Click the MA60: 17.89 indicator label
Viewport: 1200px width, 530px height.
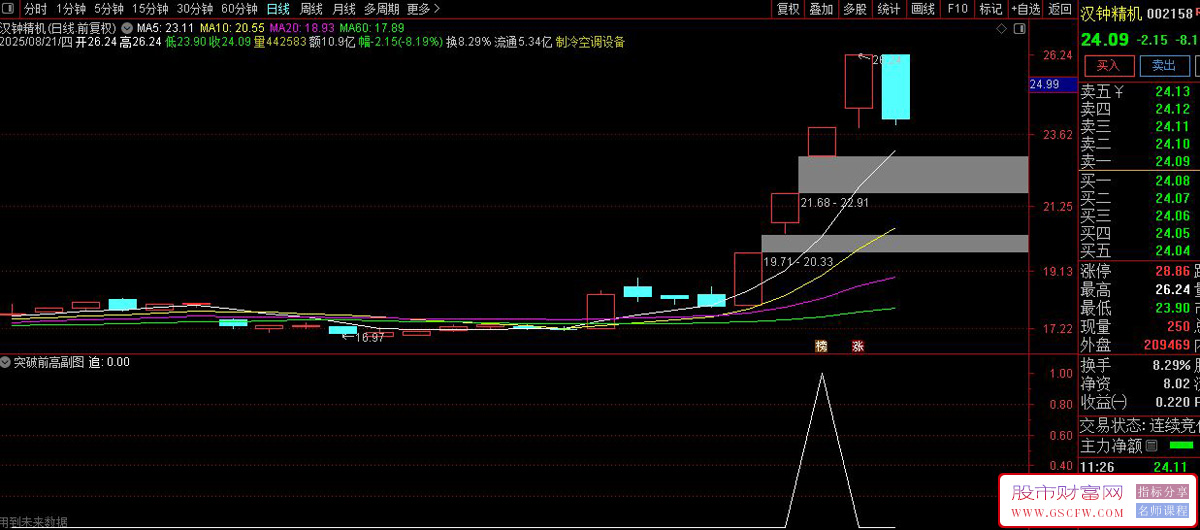(372, 27)
